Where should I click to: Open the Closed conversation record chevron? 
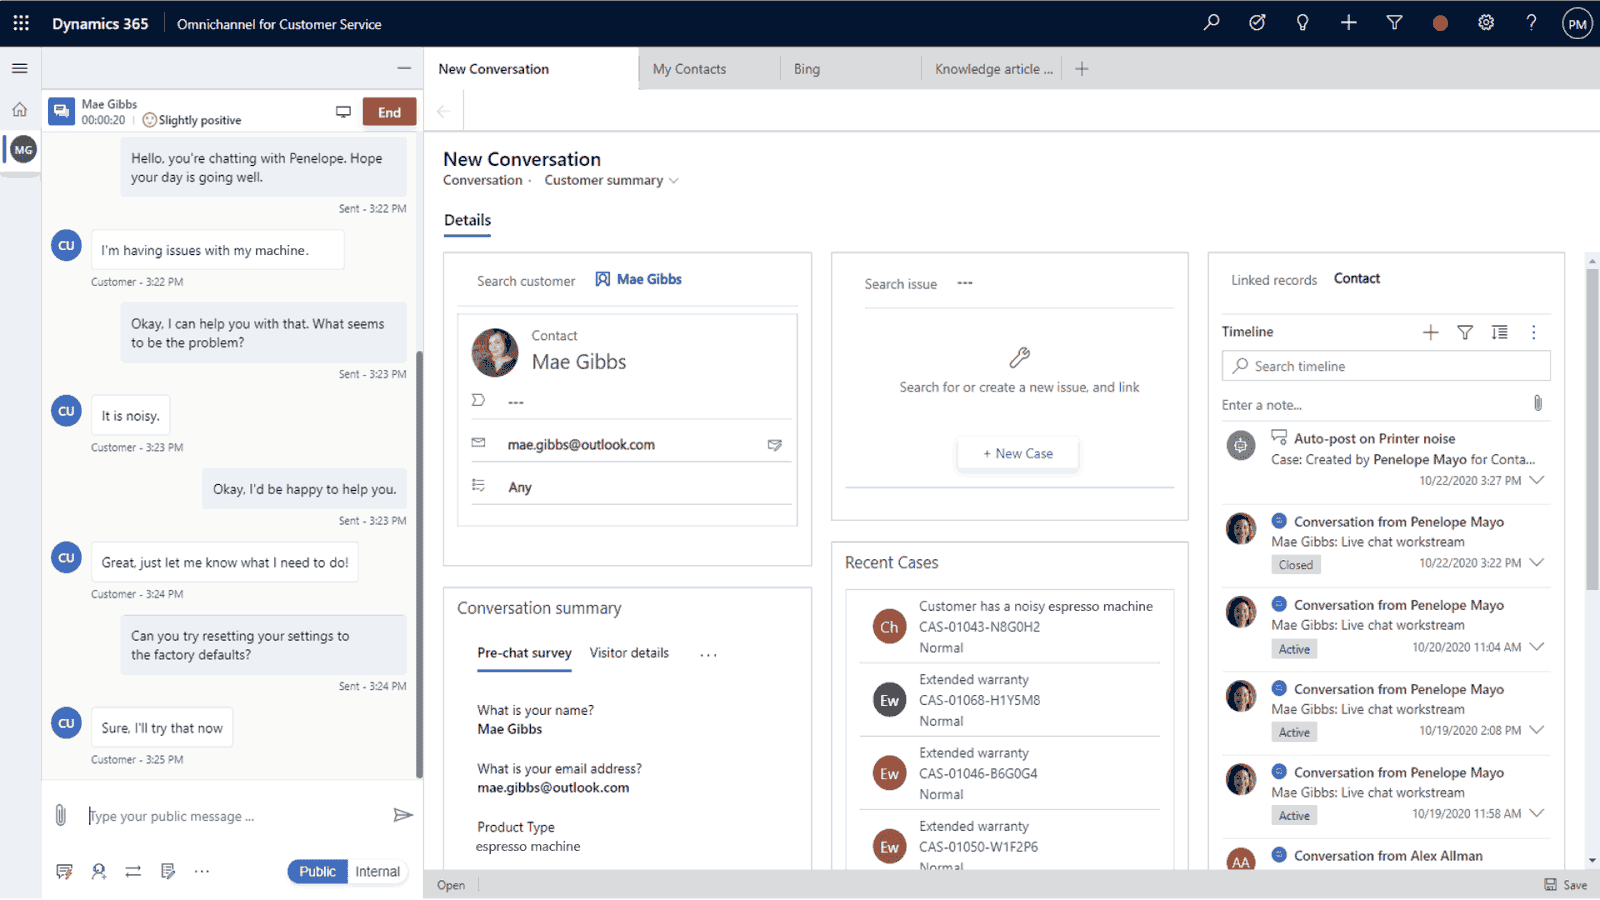[x=1537, y=563]
